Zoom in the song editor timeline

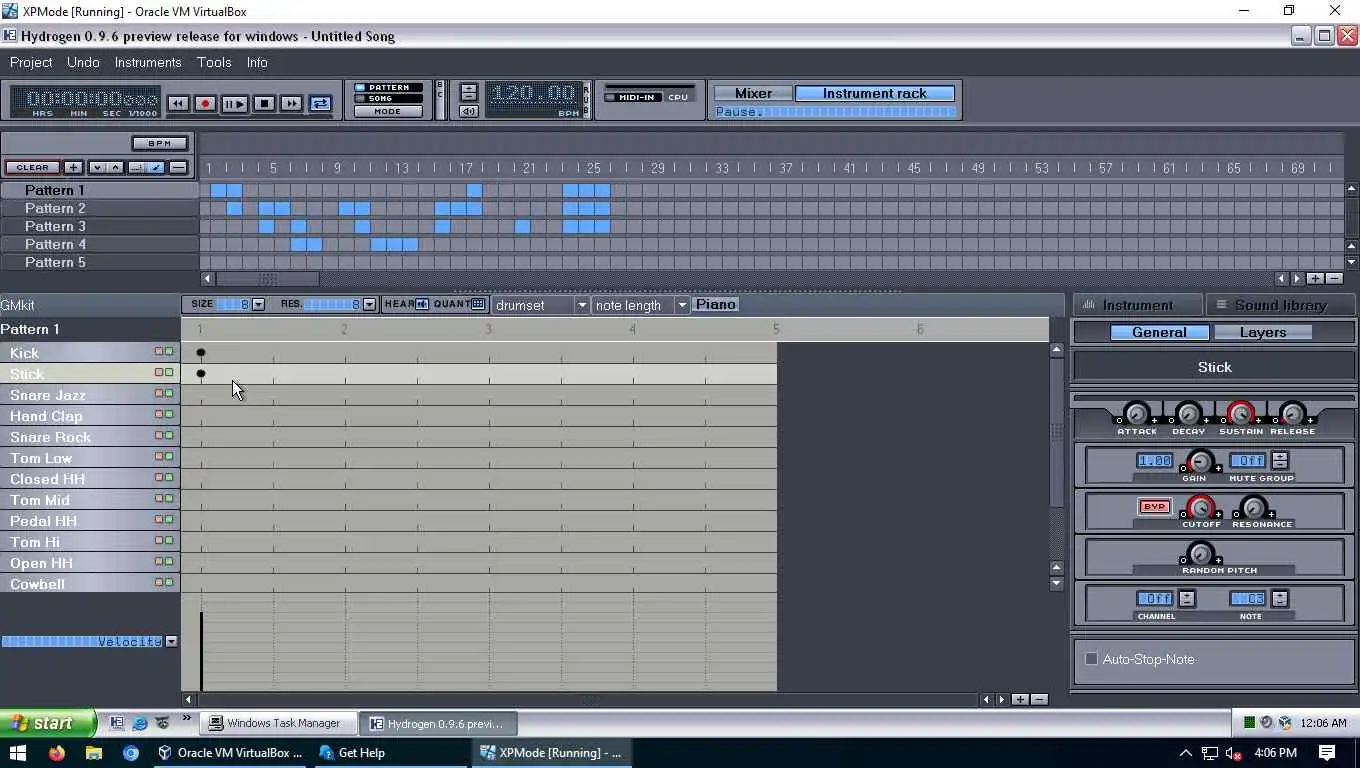point(1315,279)
